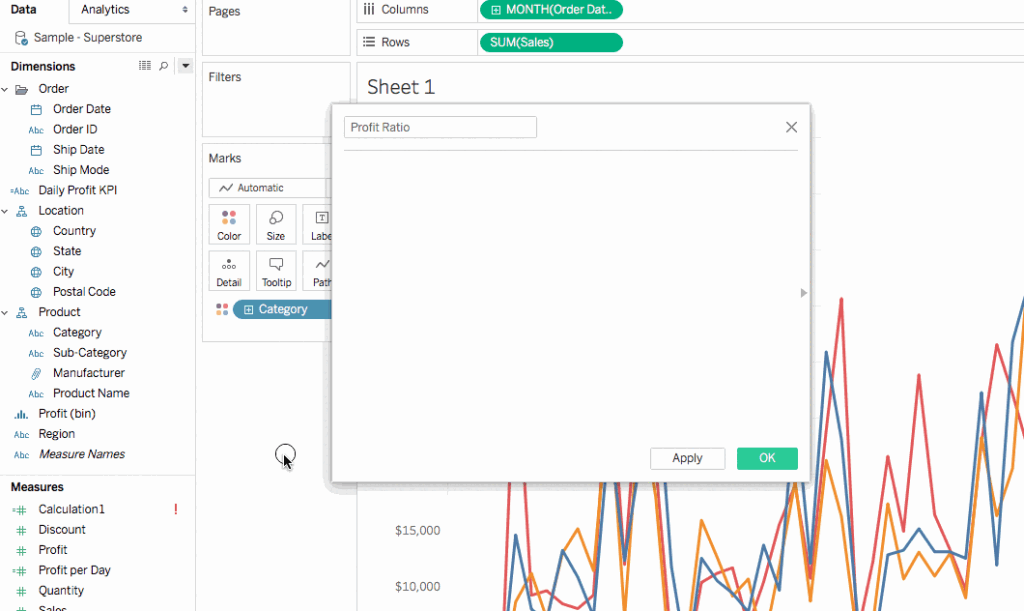The width and height of the screenshot is (1024, 611).
Task: Click the Sample - Superstore data source icon
Action: 21,38
